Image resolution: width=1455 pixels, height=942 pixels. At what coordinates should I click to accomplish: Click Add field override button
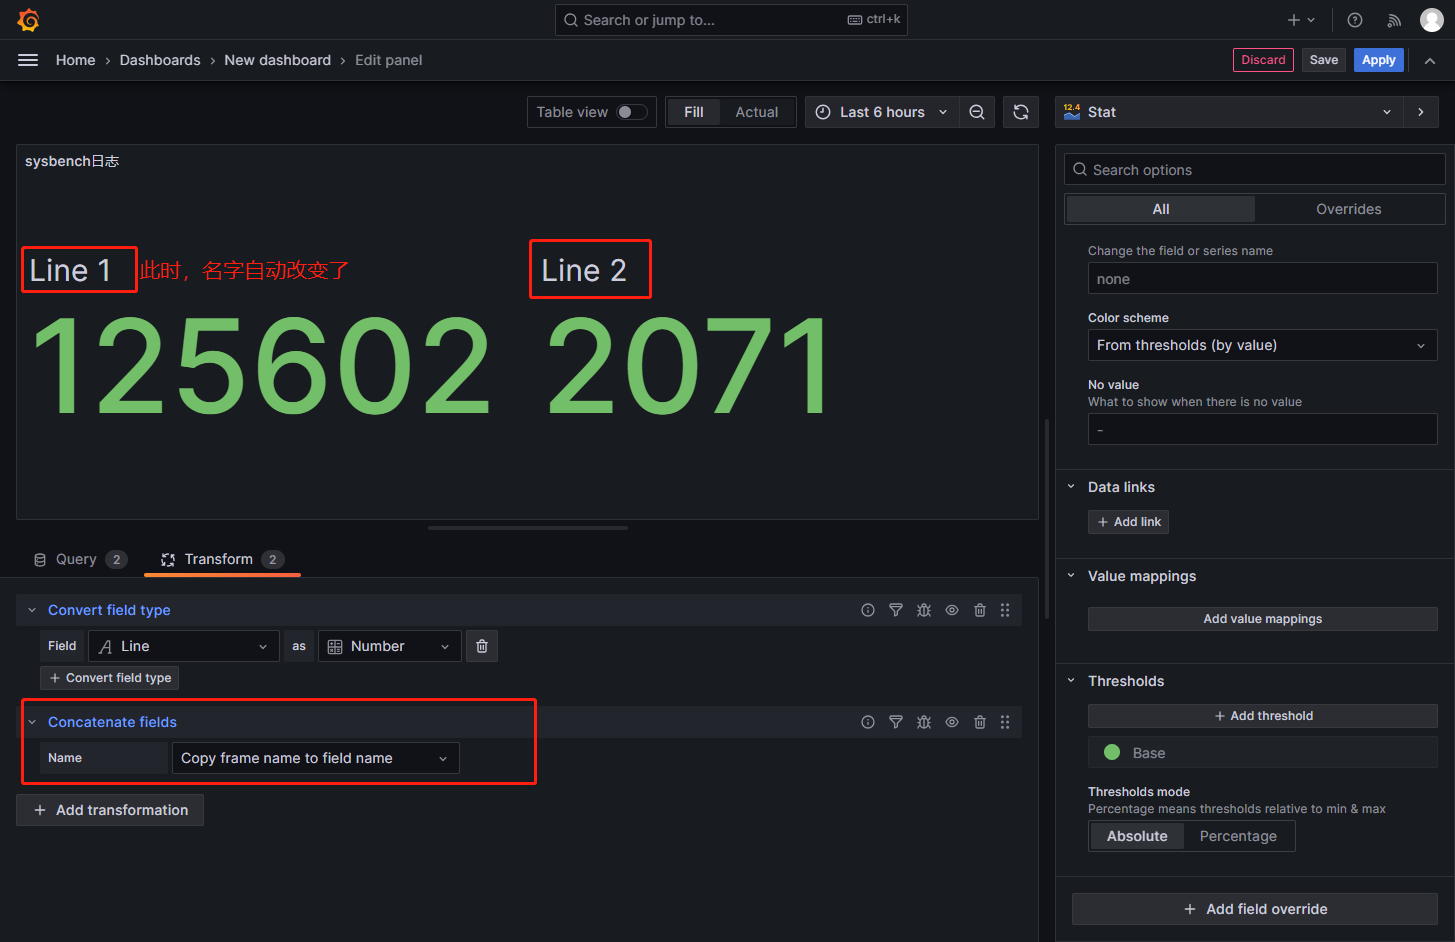pos(1255,909)
